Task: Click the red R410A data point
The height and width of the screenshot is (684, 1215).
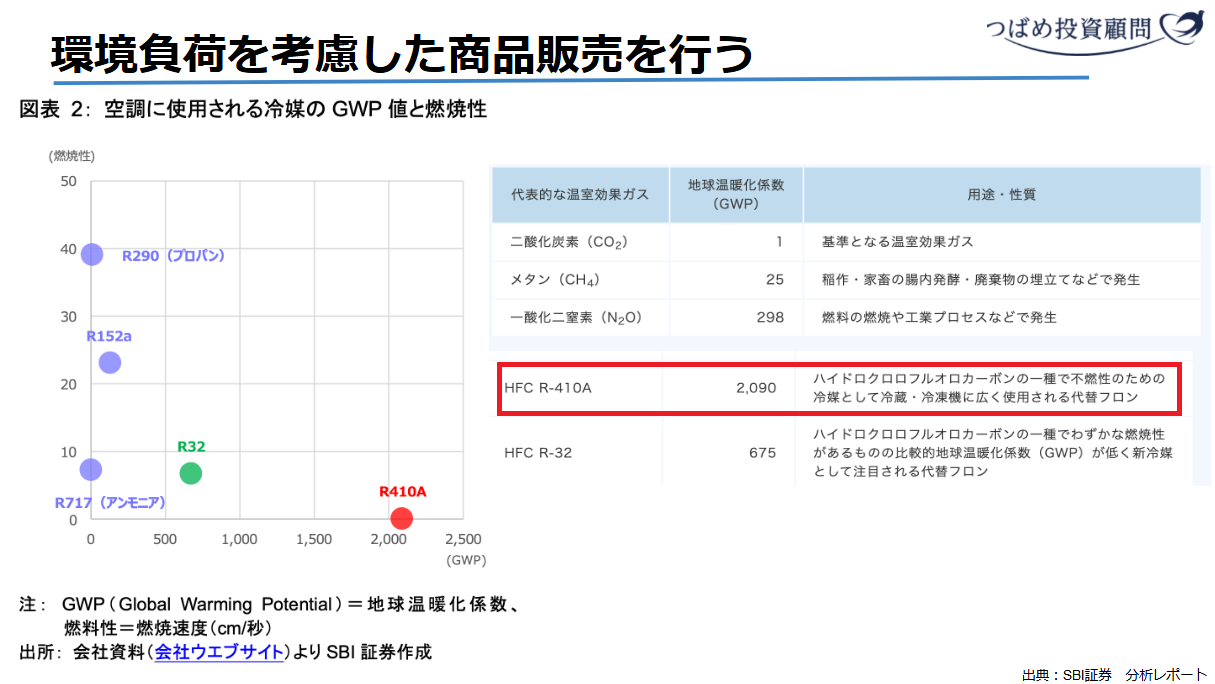Action: pyautogui.click(x=401, y=518)
